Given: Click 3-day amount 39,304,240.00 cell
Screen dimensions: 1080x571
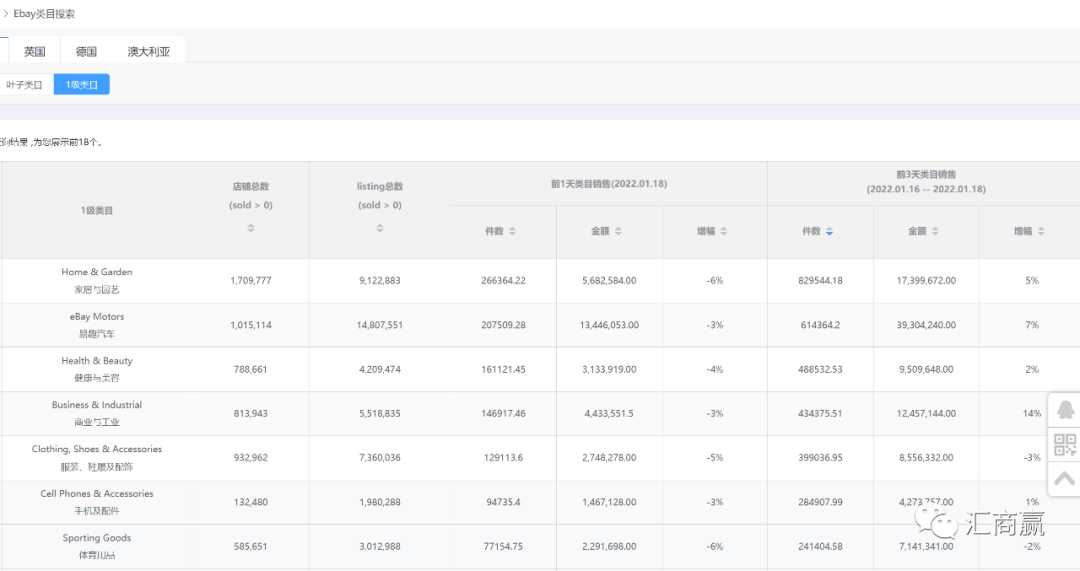Looking at the screenshot, I should (x=926, y=325).
